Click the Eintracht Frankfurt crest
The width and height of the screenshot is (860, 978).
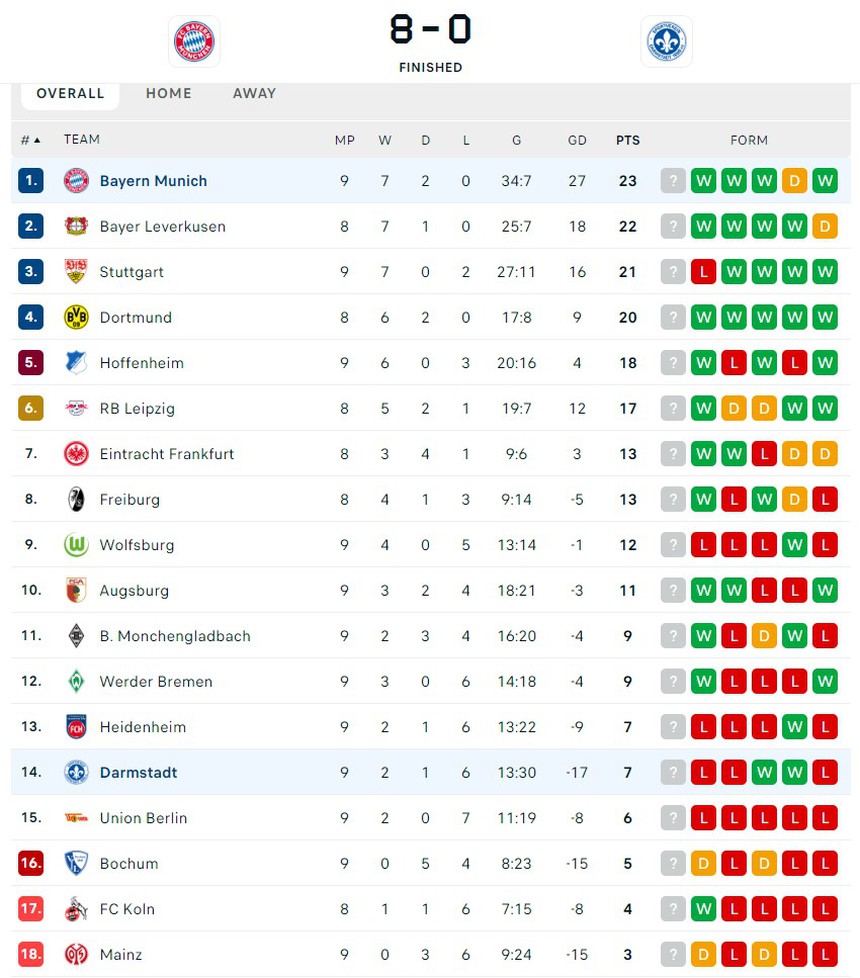click(76, 454)
